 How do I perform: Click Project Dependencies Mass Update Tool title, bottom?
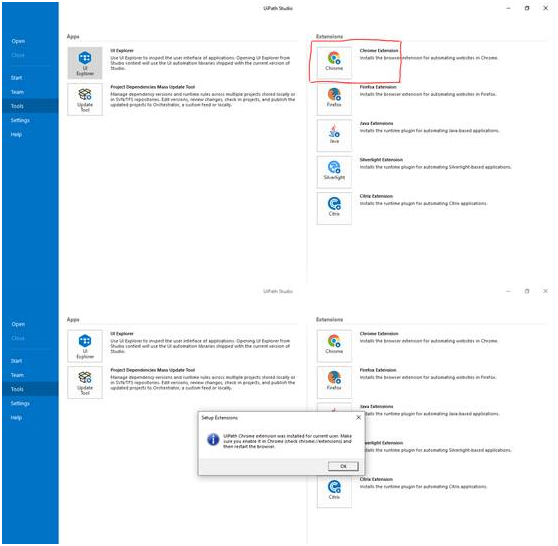tap(153, 370)
